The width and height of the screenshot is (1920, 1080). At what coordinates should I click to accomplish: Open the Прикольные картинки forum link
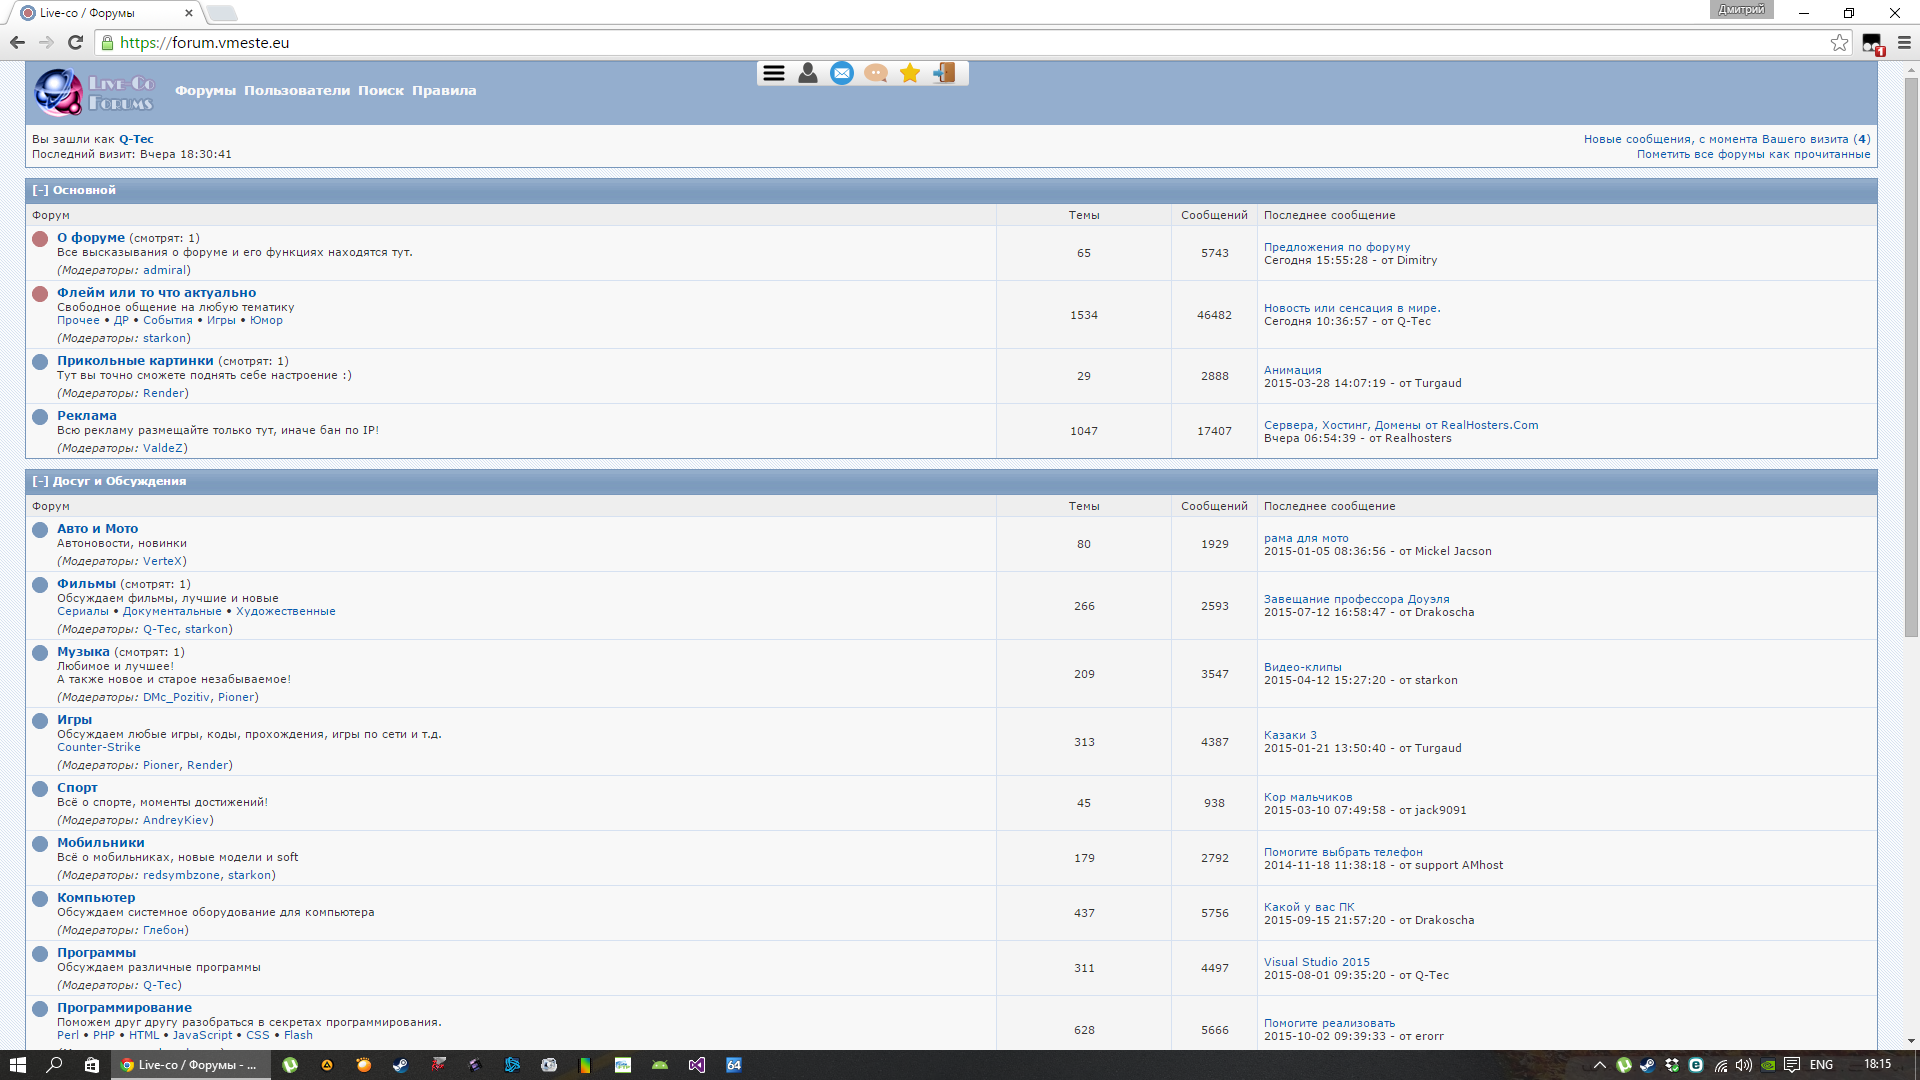click(135, 361)
